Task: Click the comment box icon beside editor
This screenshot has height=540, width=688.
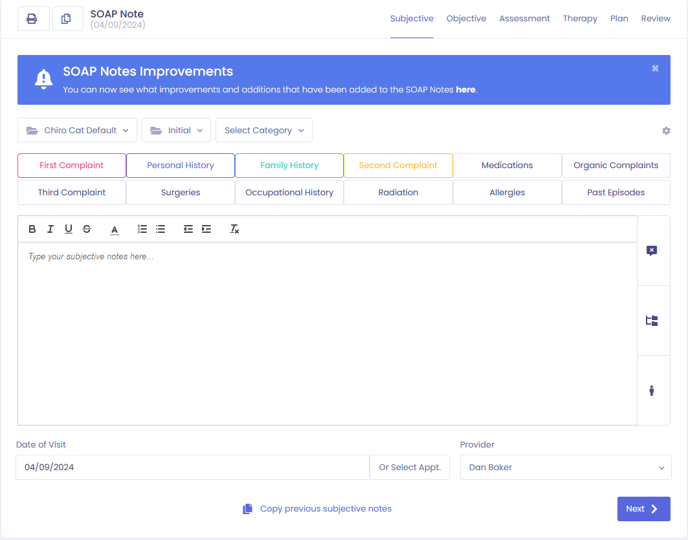Action: [652, 250]
